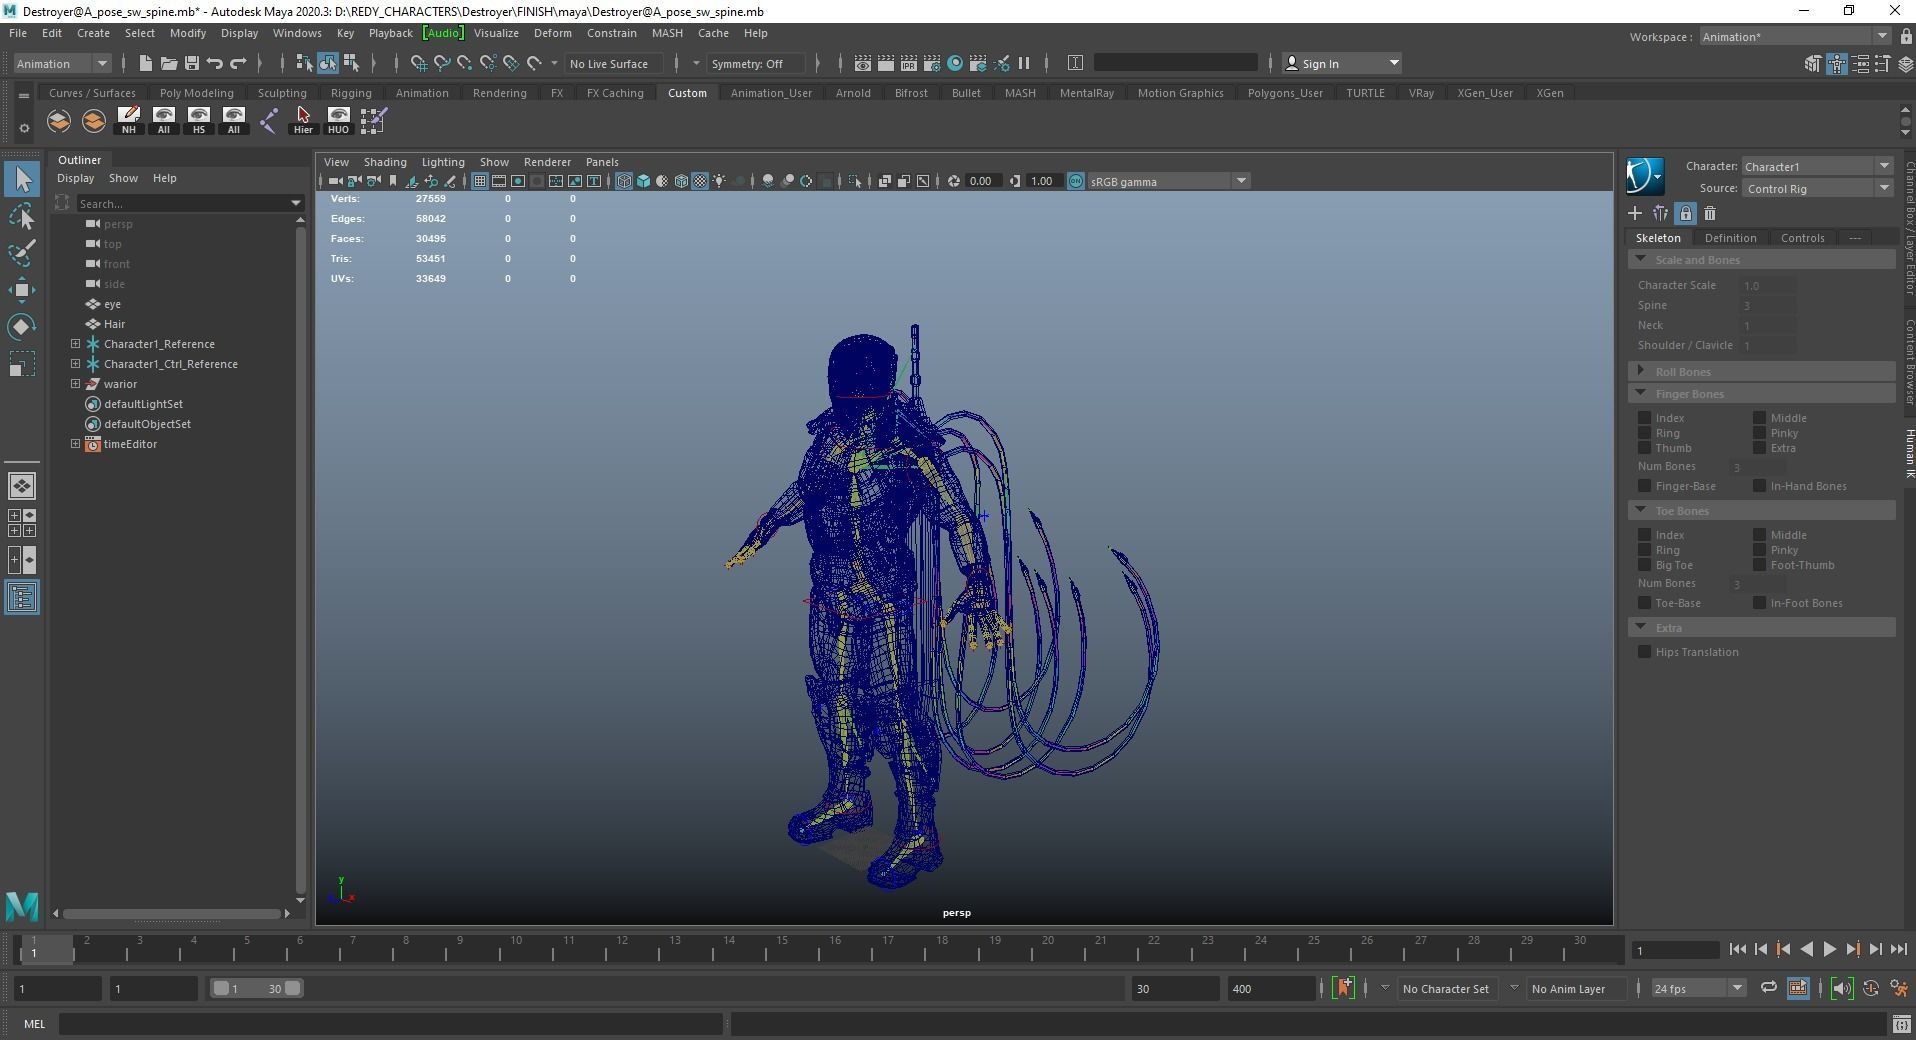Expand the Character1_Reference node in the Outliner
The width and height of the screenshot is (1916, 1040).
coord(75,344)
